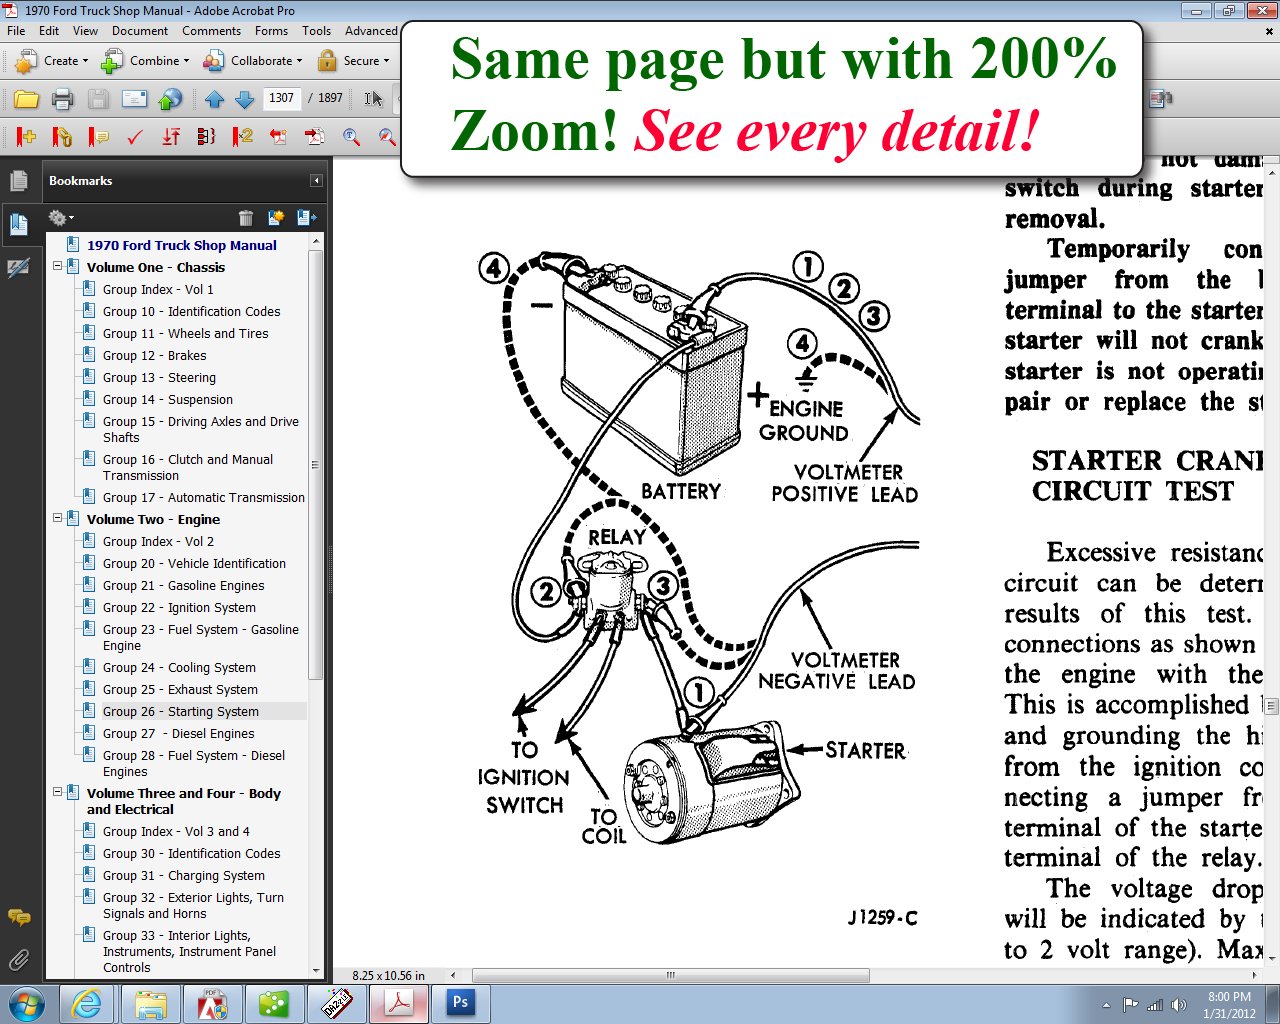The width and height of the screenshot is (1280, 1024).
Task: Collapse the Volume Two - Engine node
Action: [x=58, y=519]
